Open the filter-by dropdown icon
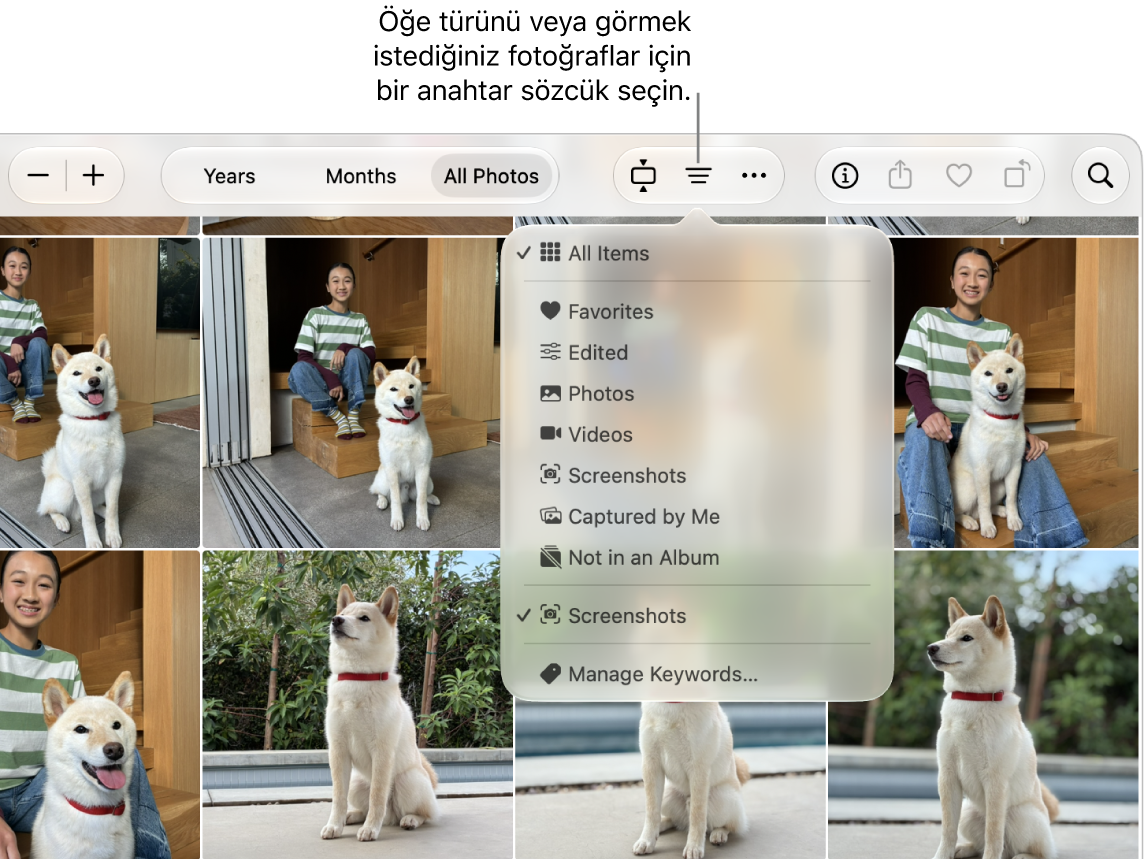 tap(698, 176)
